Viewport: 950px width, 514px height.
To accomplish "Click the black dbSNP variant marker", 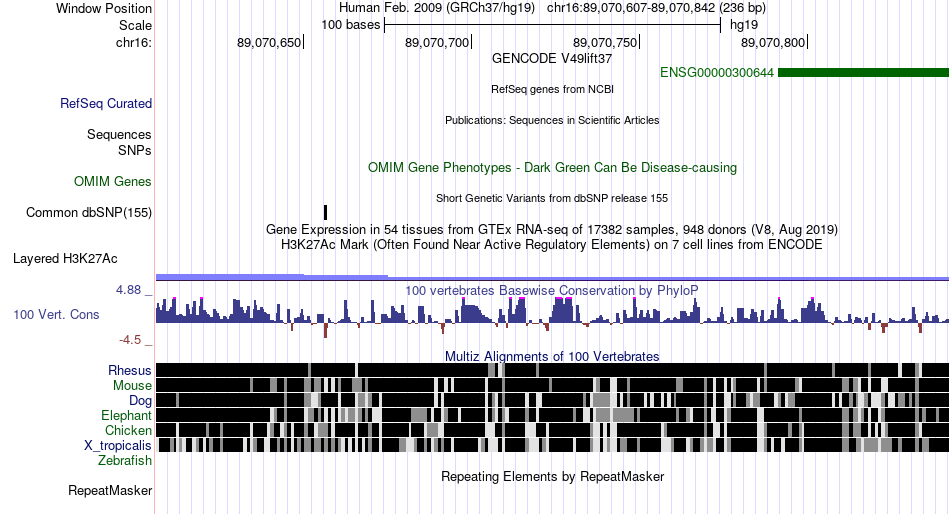I will [325, 212].
